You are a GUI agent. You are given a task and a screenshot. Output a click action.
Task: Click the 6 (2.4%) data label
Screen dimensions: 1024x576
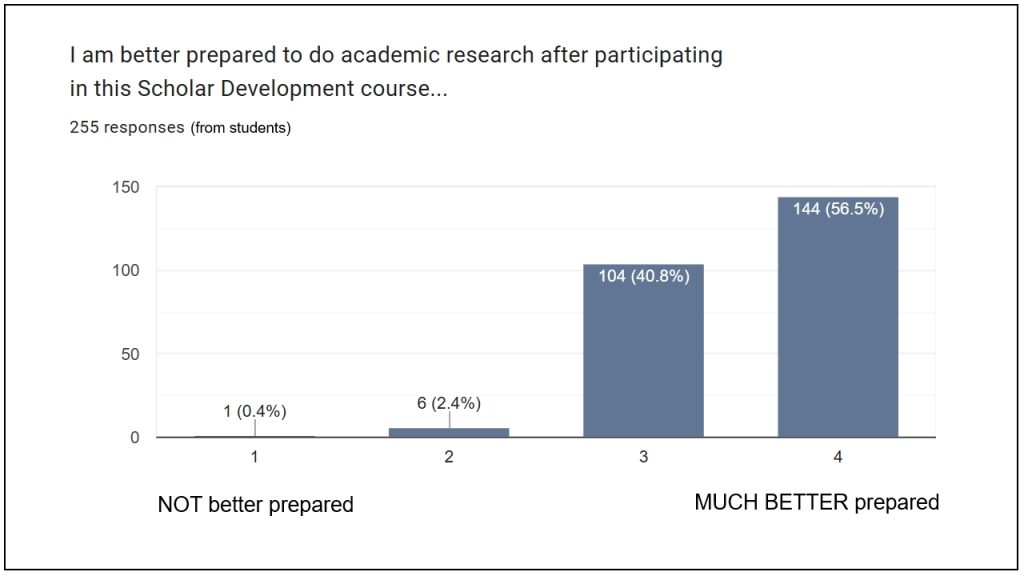click(x=449, y=403)
